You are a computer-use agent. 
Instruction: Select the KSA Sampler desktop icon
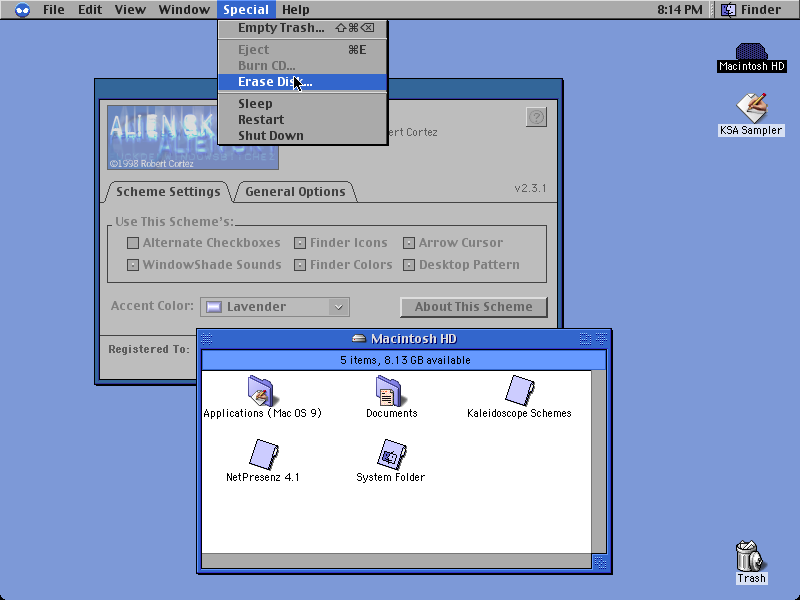click(751, 108)
